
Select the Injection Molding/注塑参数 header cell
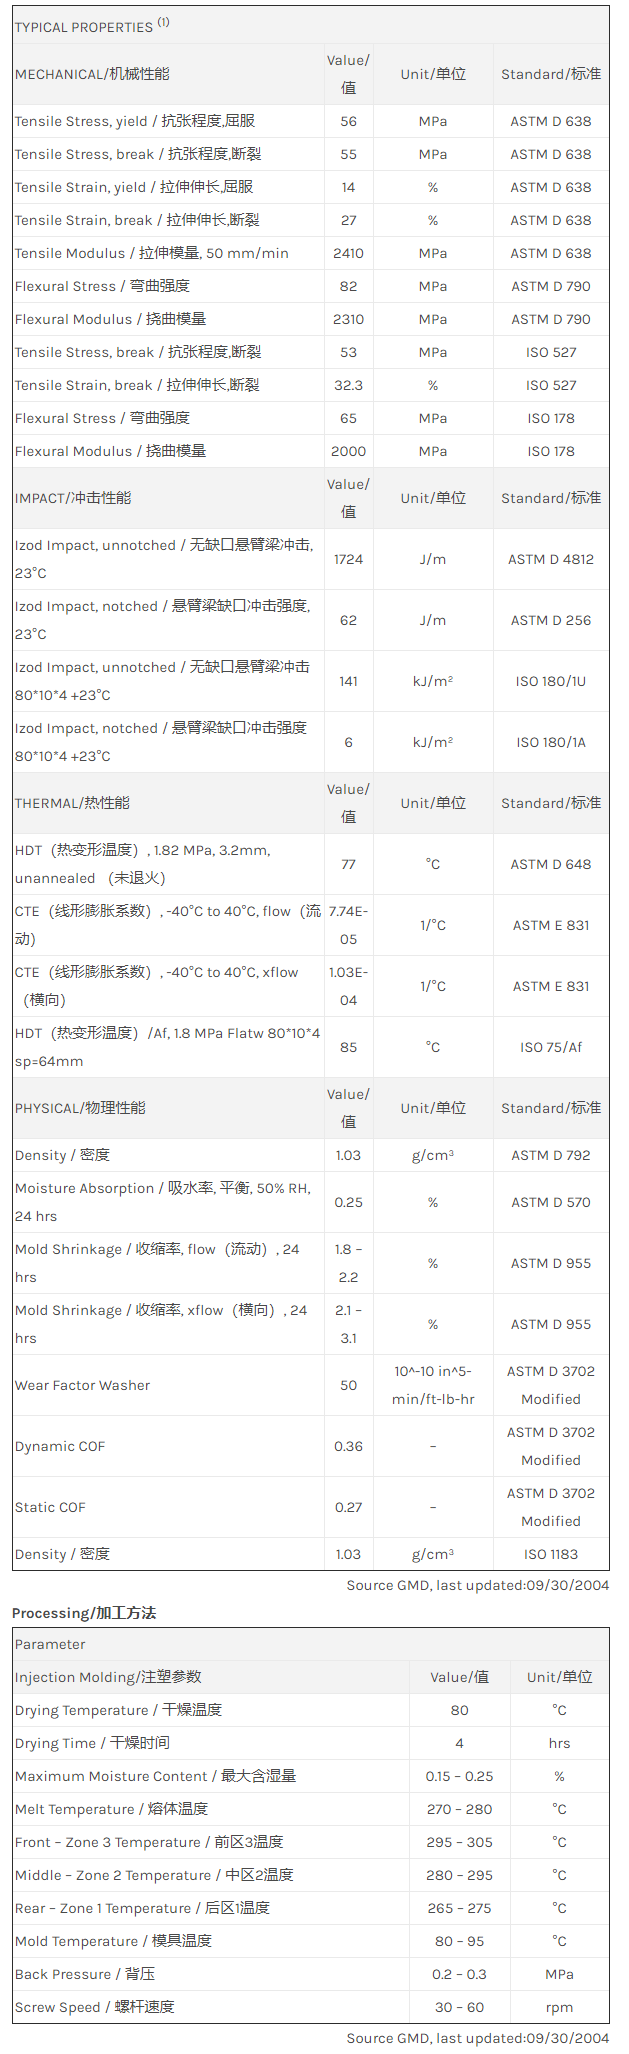(108, 1677)
